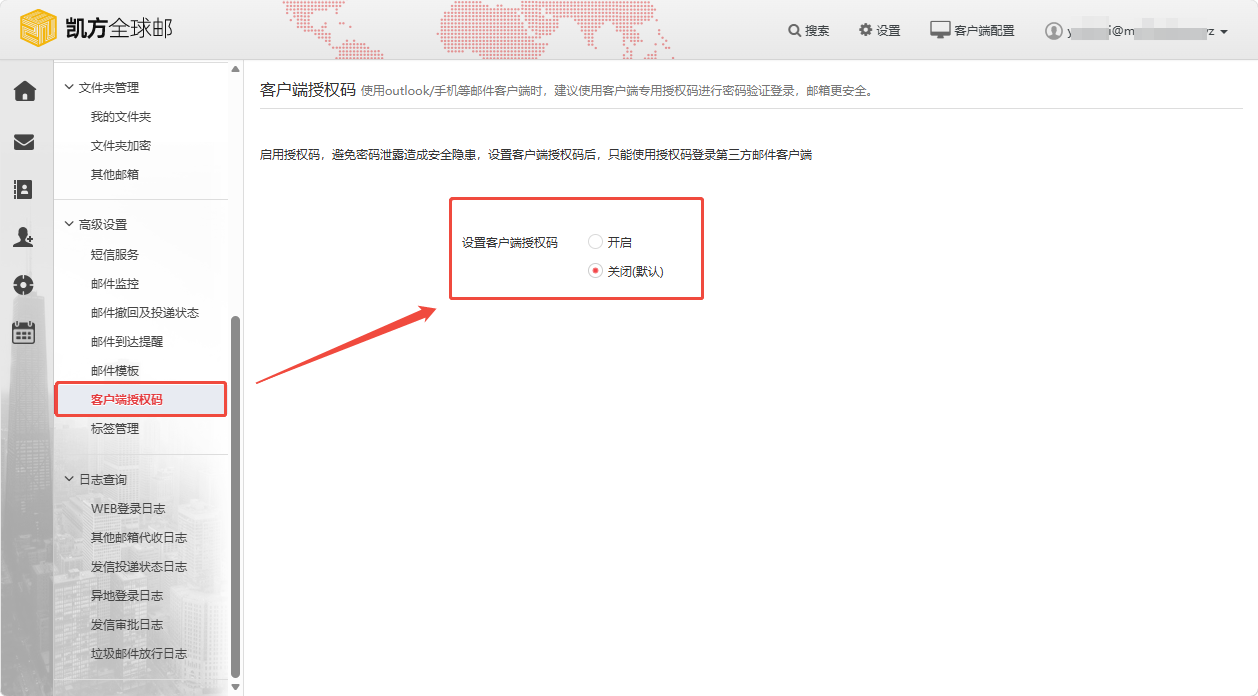
Task: Click the search magnifier icon
Action: 794,30
